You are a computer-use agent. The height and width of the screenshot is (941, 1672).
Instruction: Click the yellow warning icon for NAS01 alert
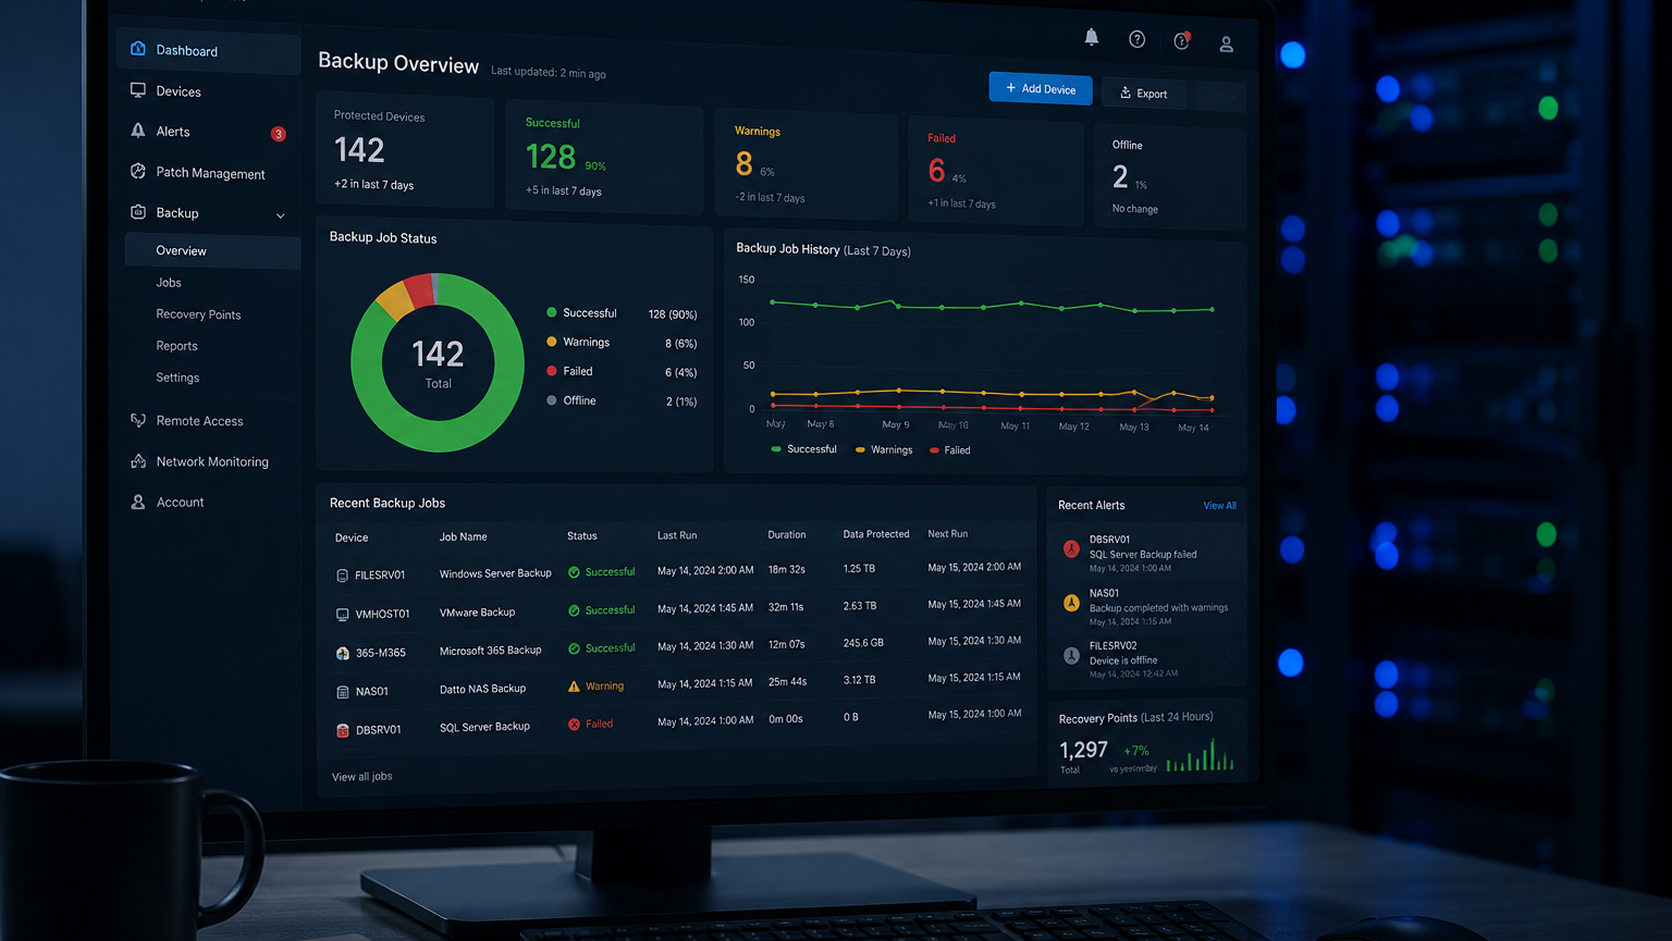point(1071,602)
